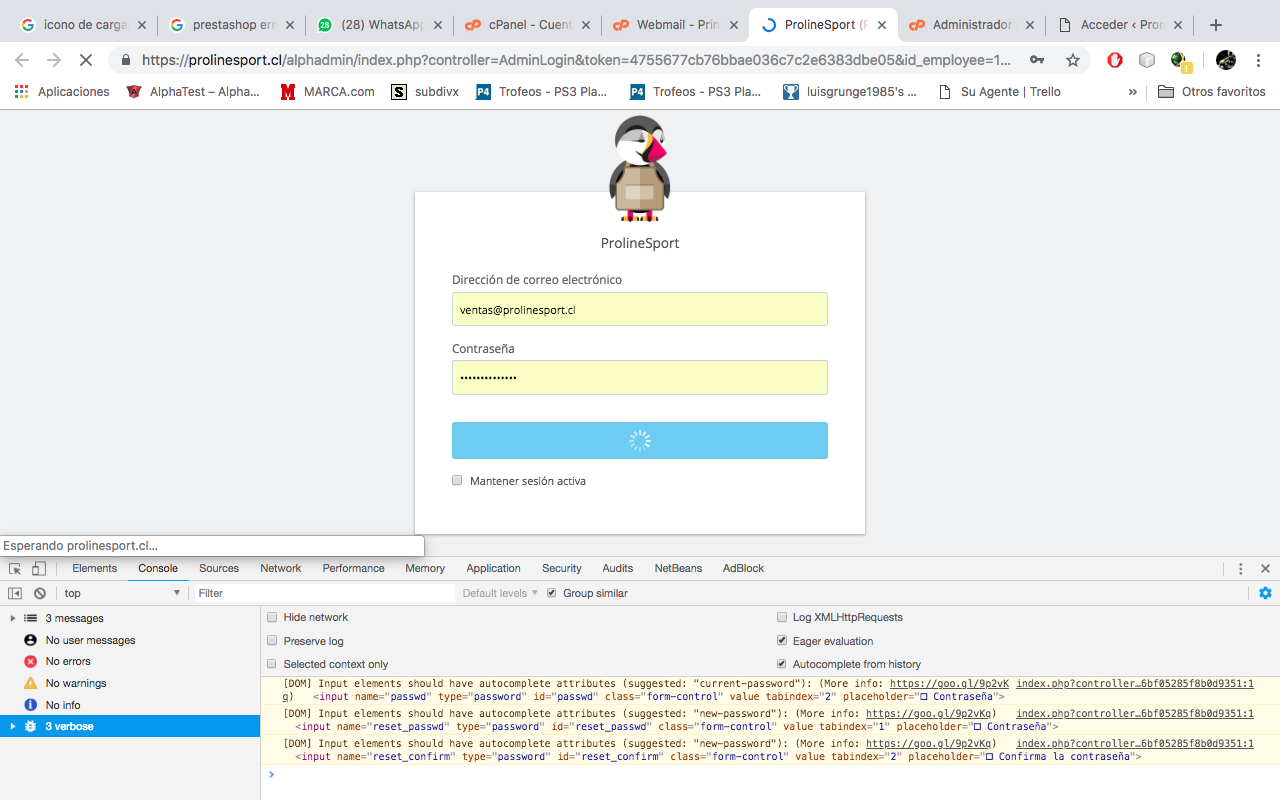The image size is (1280, 800).
Task: Expand the 3 messages group
Action: pos(13,619)
